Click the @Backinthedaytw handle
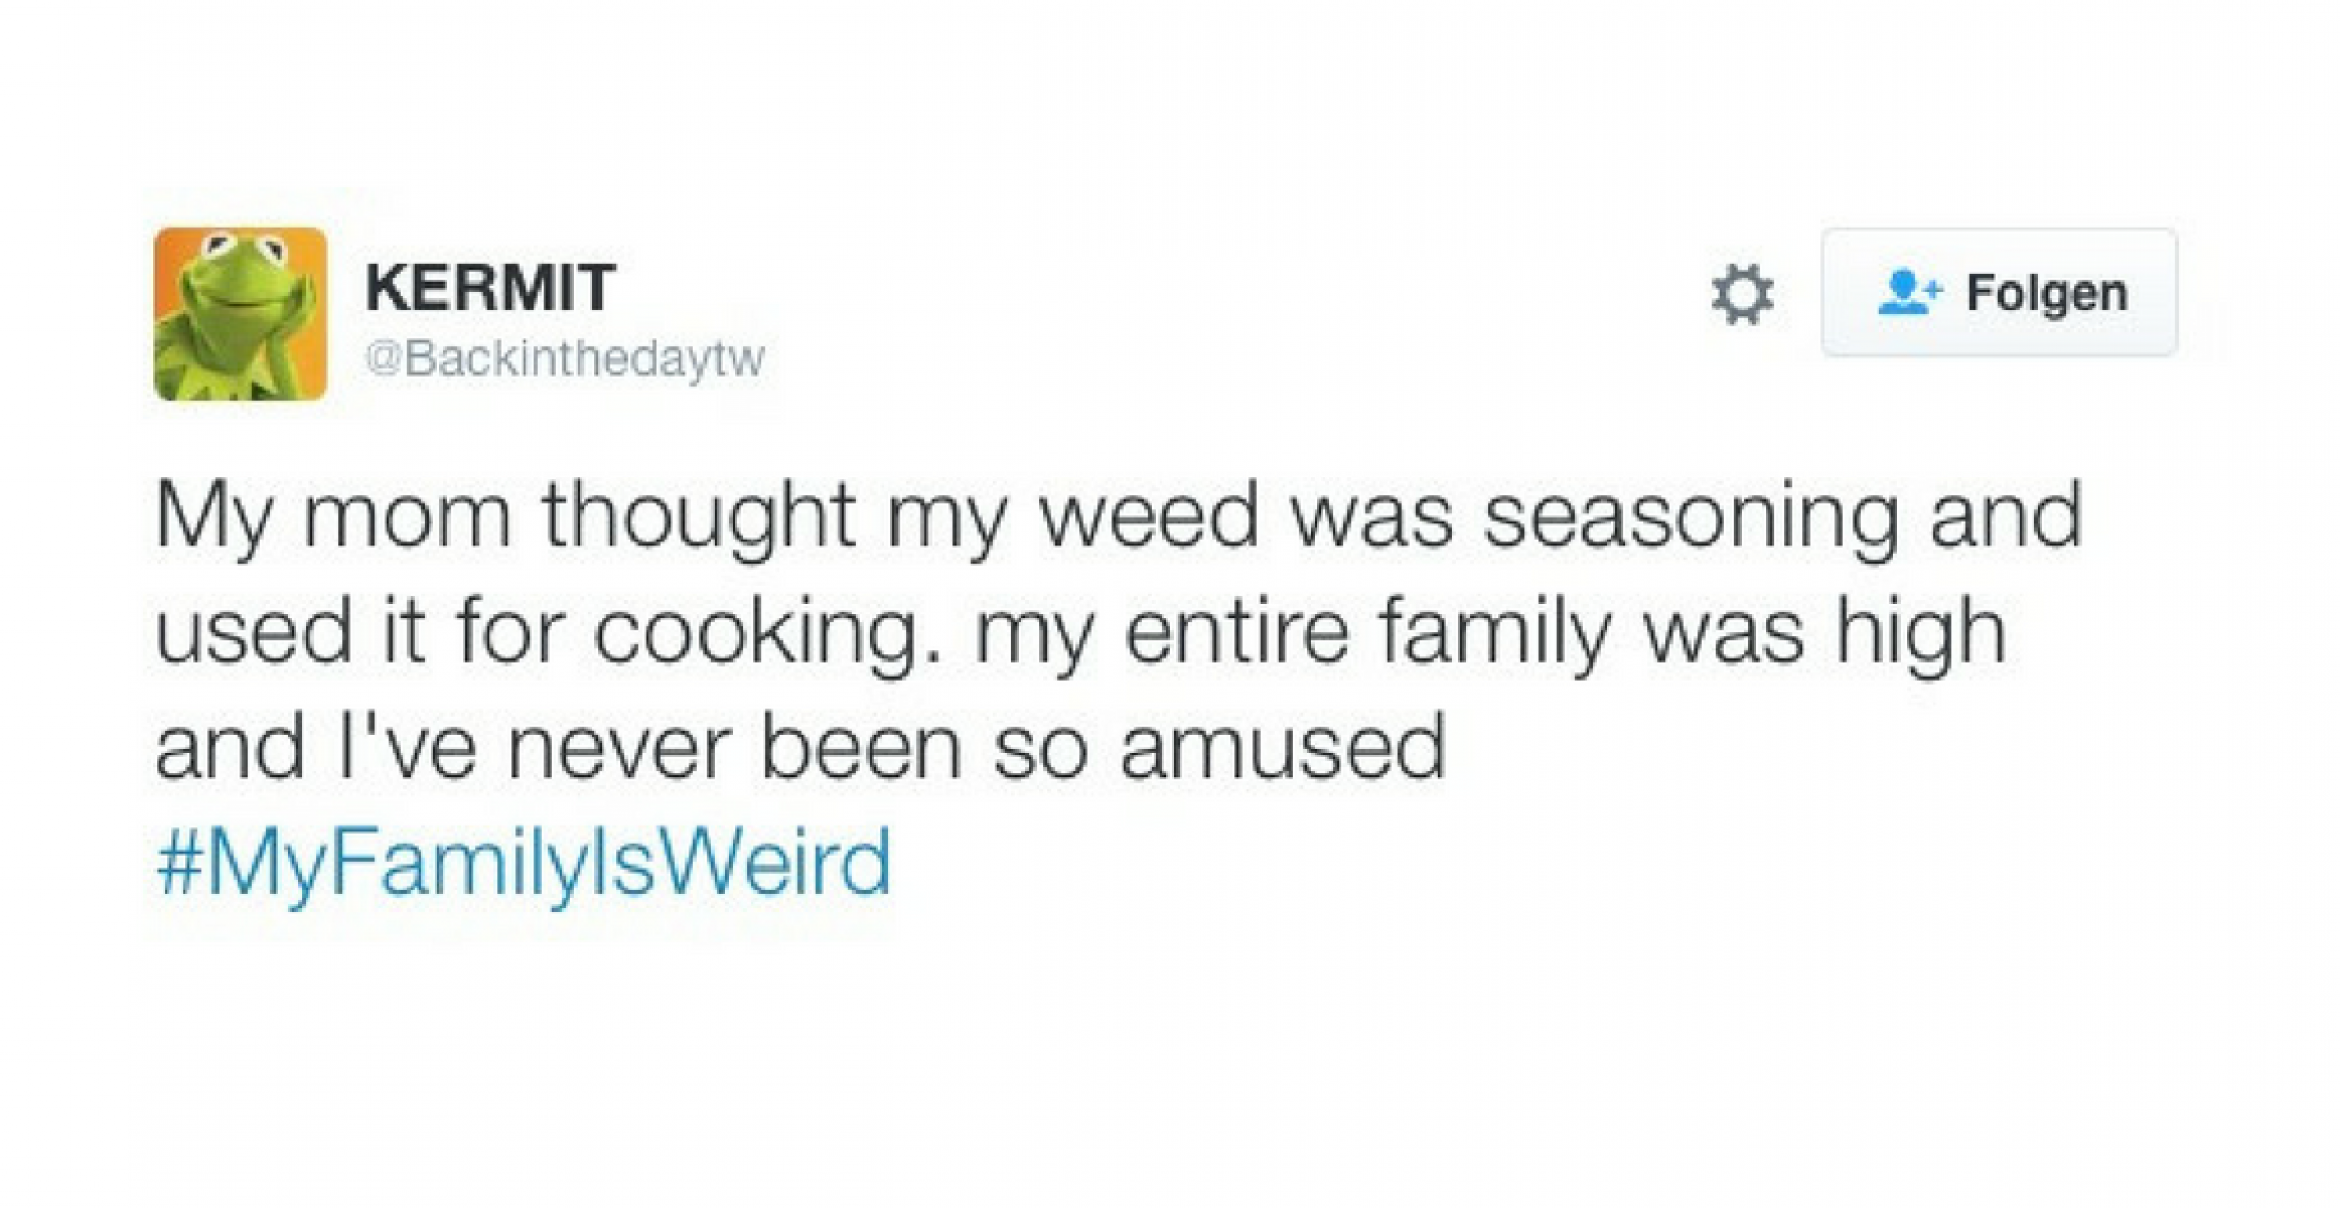 (x=565, y=358)
